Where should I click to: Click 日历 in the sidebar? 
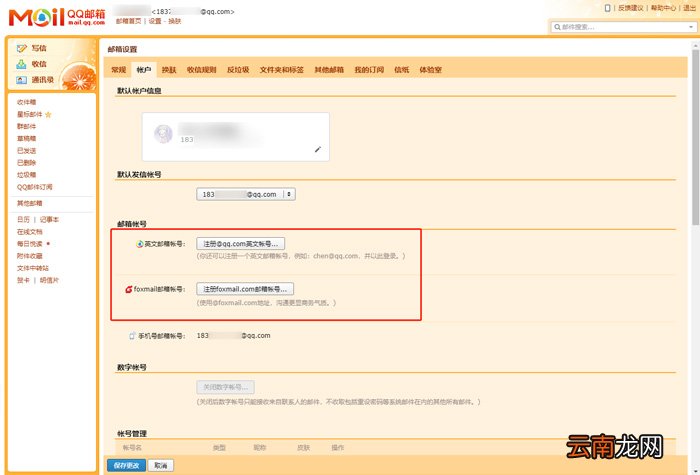point(23,220)
